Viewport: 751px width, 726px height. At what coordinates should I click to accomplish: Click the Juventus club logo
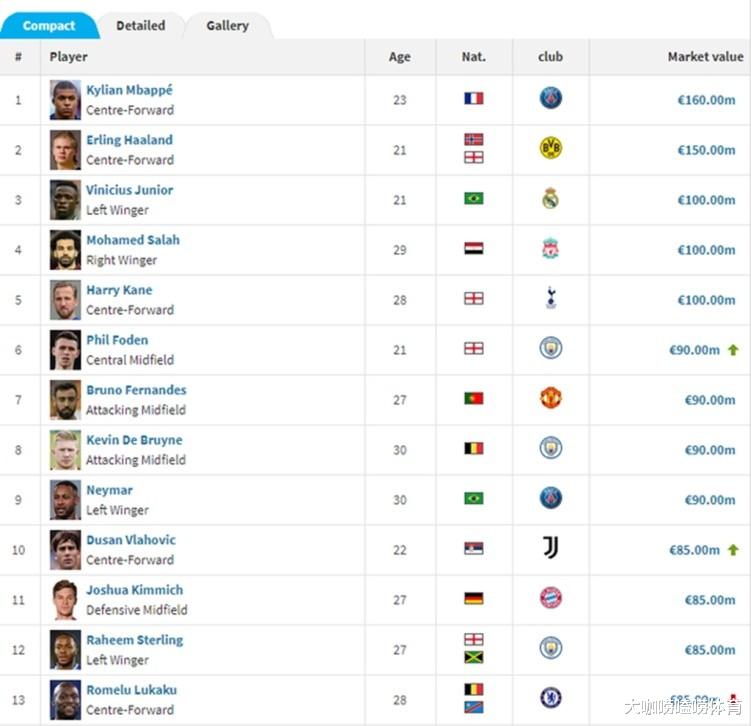pyautogui.click(x=550, y=547)
